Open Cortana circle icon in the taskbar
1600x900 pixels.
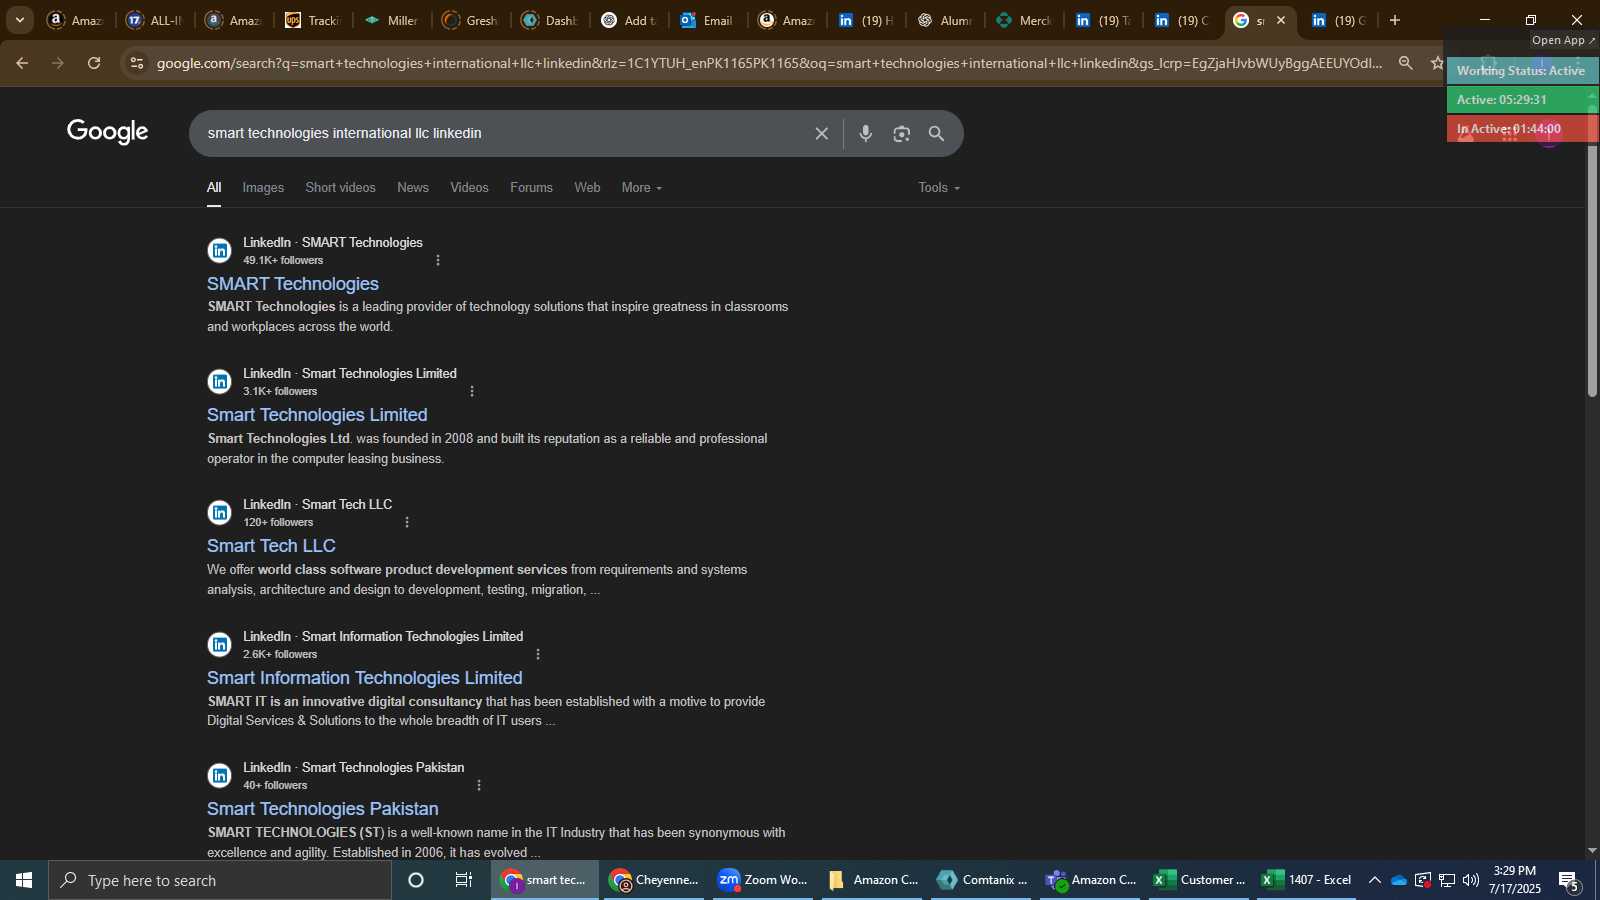click(x=416, y=881)
